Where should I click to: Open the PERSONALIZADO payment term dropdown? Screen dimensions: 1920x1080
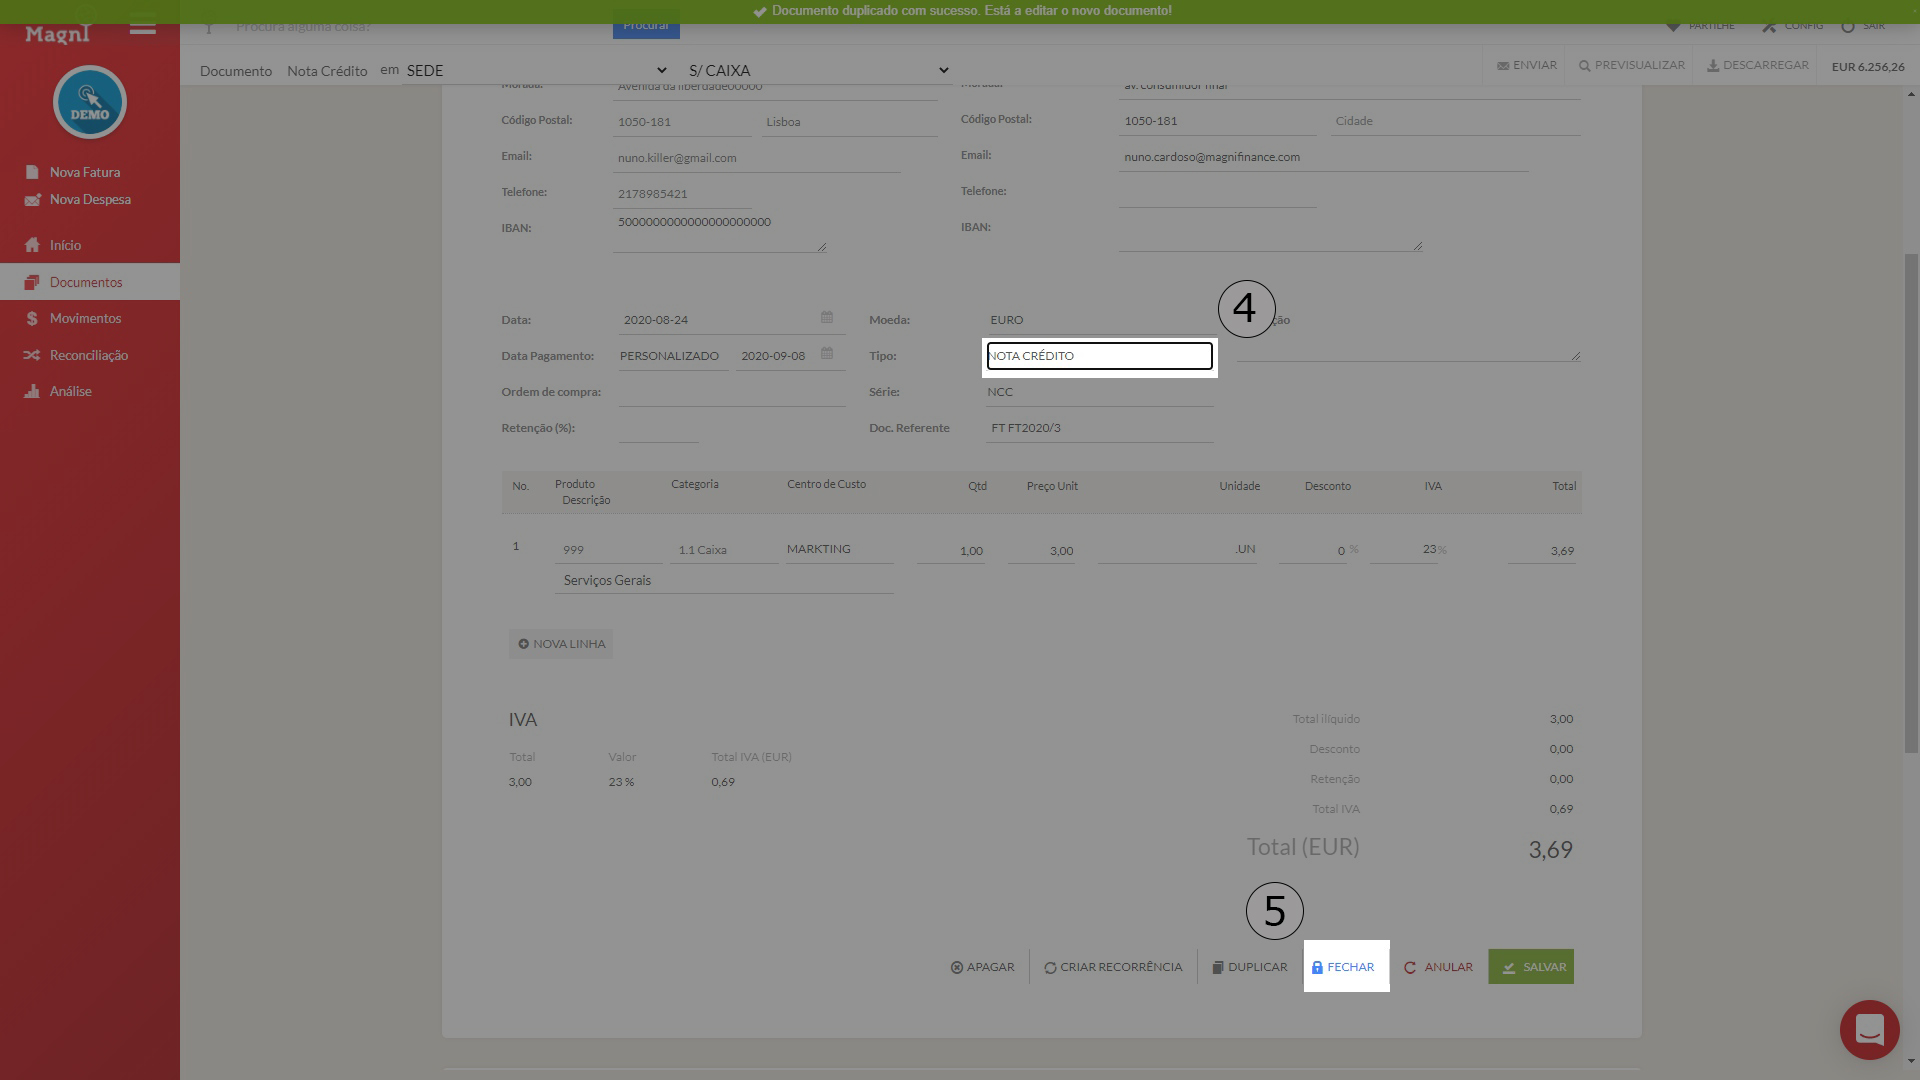(x=672, y=356)
